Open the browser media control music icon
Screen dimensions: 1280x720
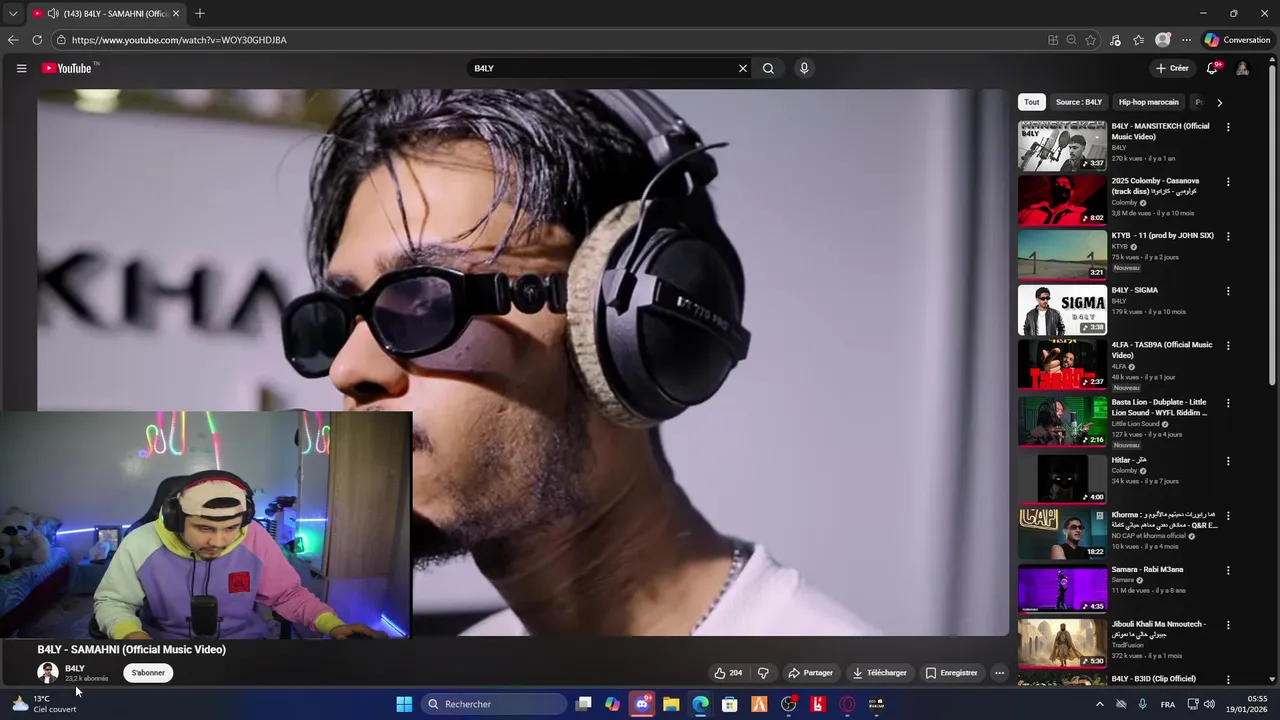(1115, 40)
